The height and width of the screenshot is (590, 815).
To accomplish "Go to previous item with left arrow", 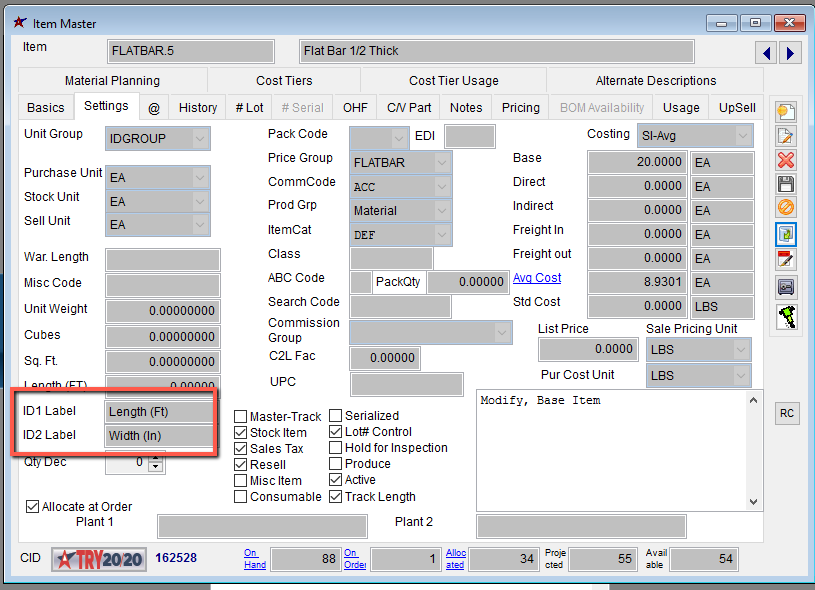I will [x=767, y=52].
